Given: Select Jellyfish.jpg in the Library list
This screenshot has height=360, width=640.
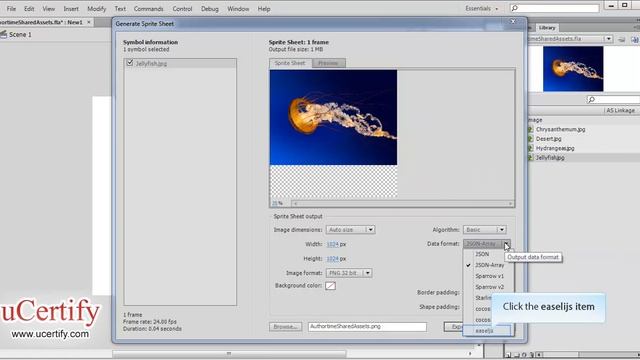Looking at the screenshot, I should coord(550,158).
